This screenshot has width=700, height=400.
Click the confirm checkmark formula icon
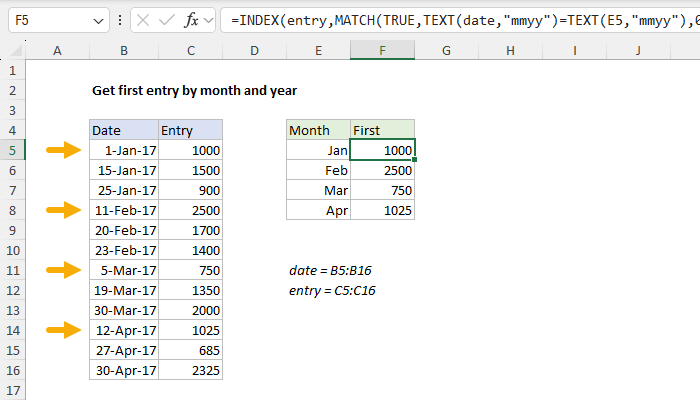167,20
